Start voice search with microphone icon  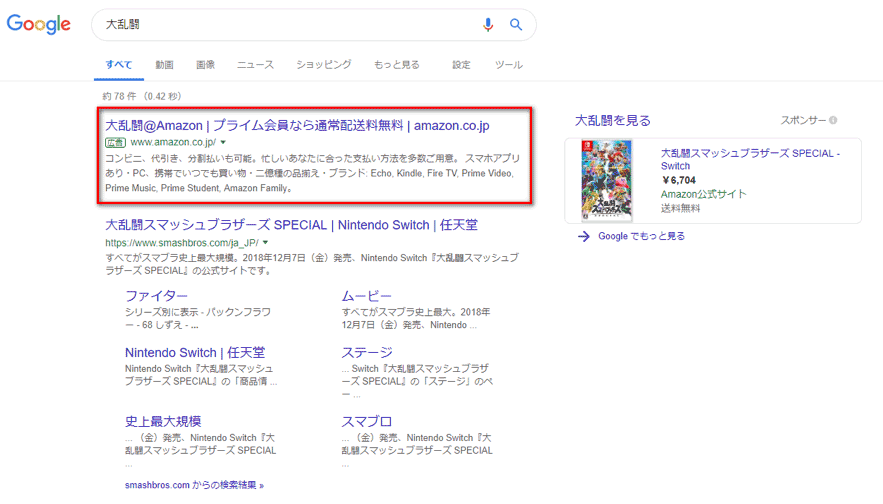pos(488,25)
